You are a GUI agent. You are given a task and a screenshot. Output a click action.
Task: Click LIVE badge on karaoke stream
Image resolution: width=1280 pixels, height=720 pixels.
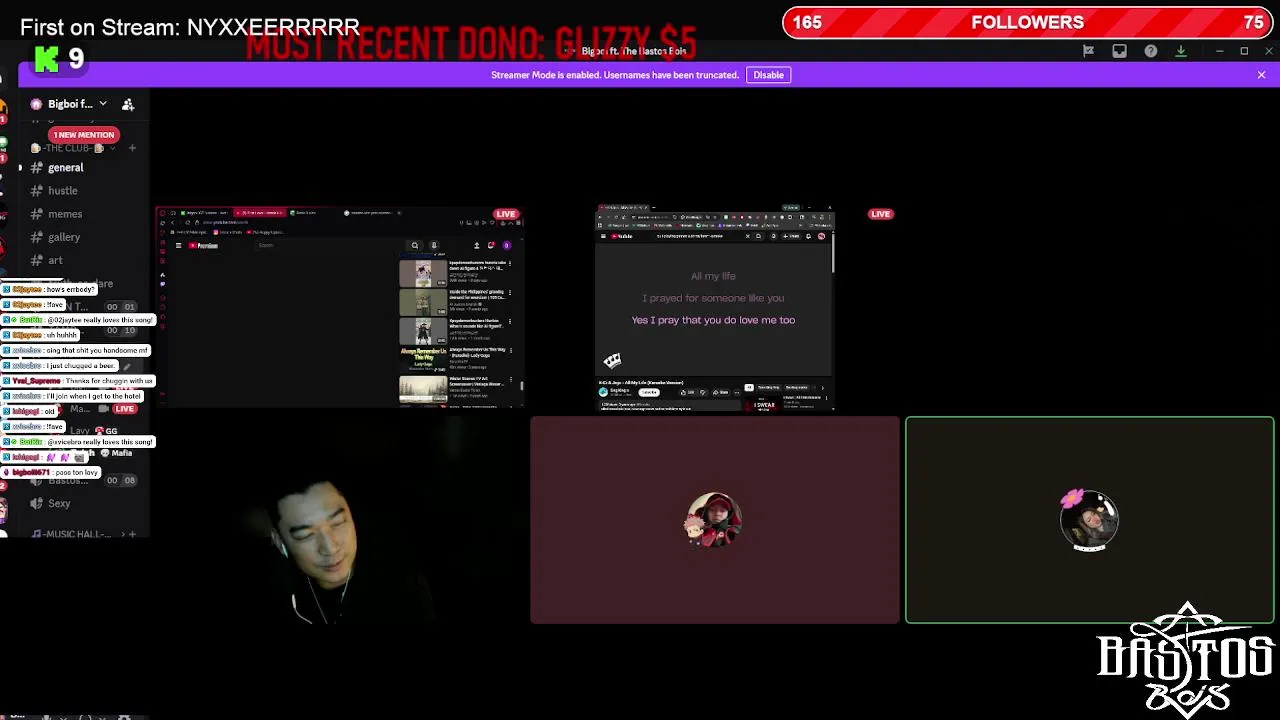pyautogui.click(x=881, y=214)
